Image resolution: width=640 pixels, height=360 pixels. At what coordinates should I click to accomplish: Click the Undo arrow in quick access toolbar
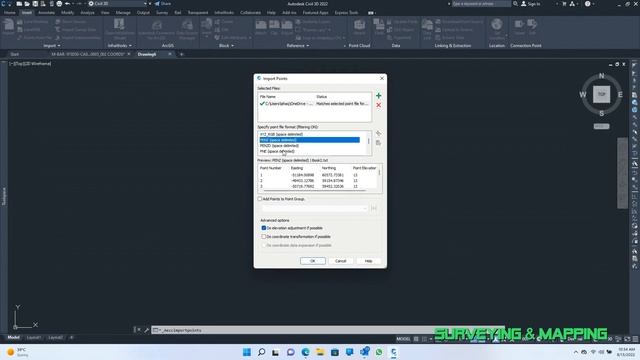click(68, 4)
